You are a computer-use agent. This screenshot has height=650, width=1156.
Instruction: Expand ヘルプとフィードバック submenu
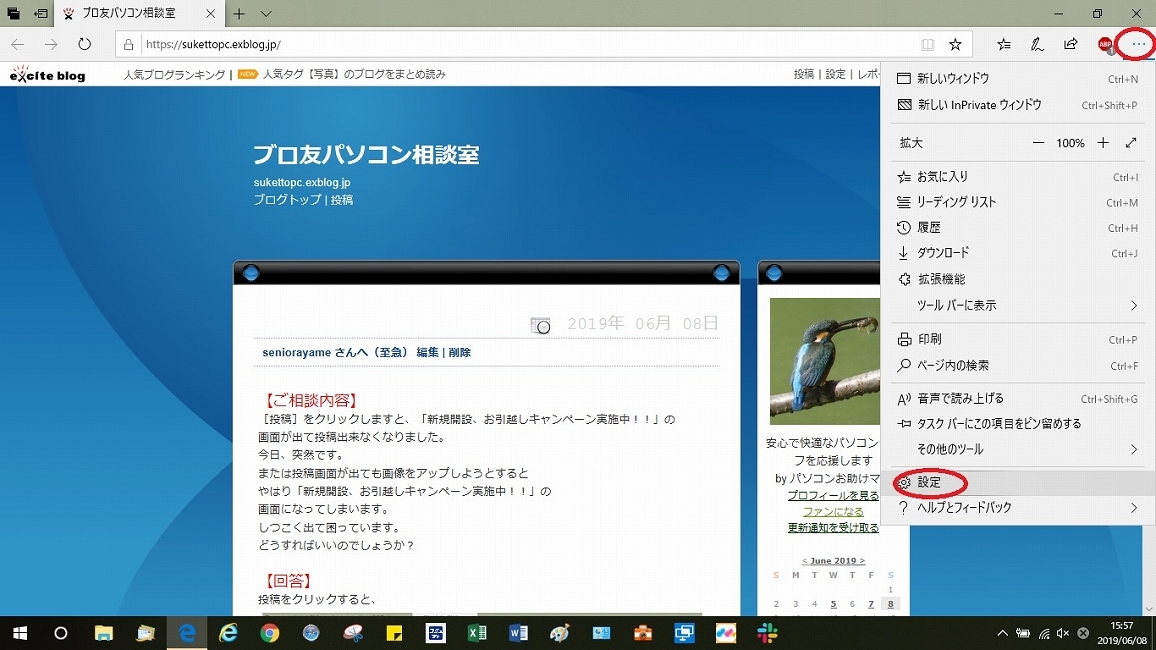1017,508
